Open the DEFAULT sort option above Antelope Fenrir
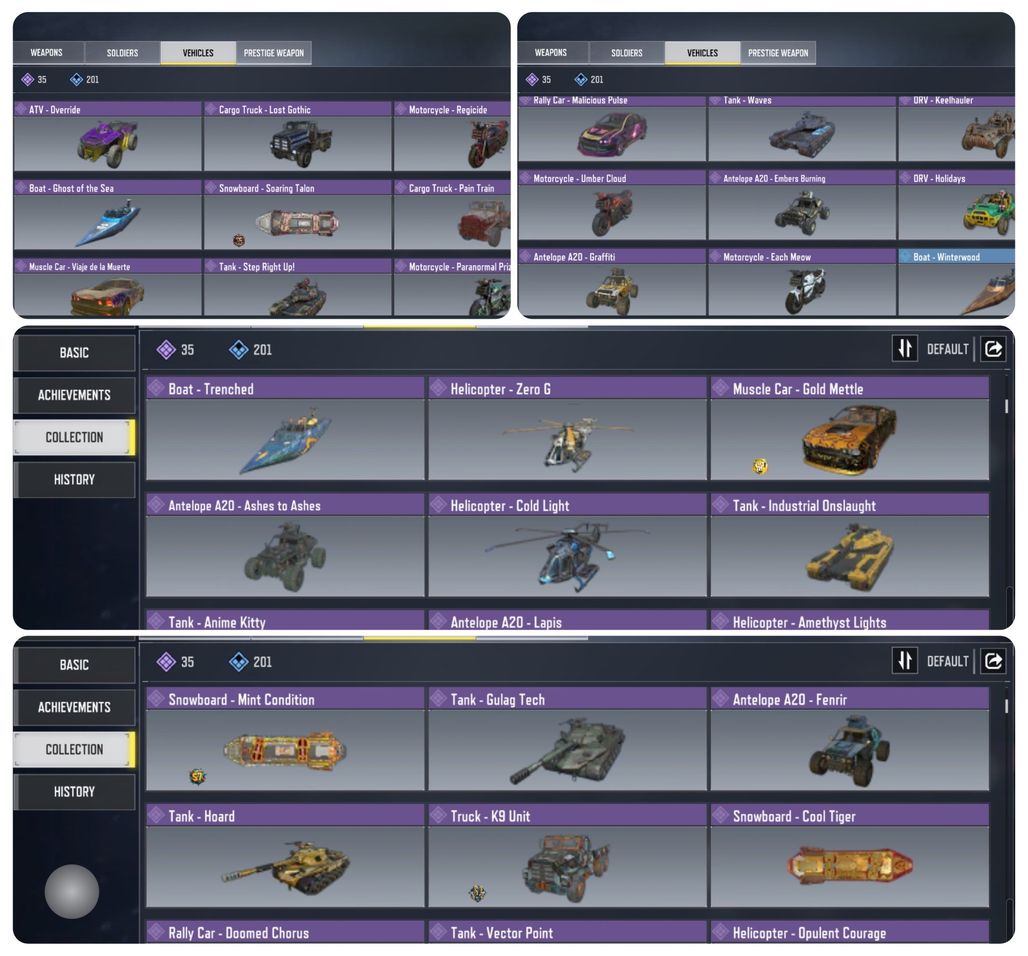 947,662
